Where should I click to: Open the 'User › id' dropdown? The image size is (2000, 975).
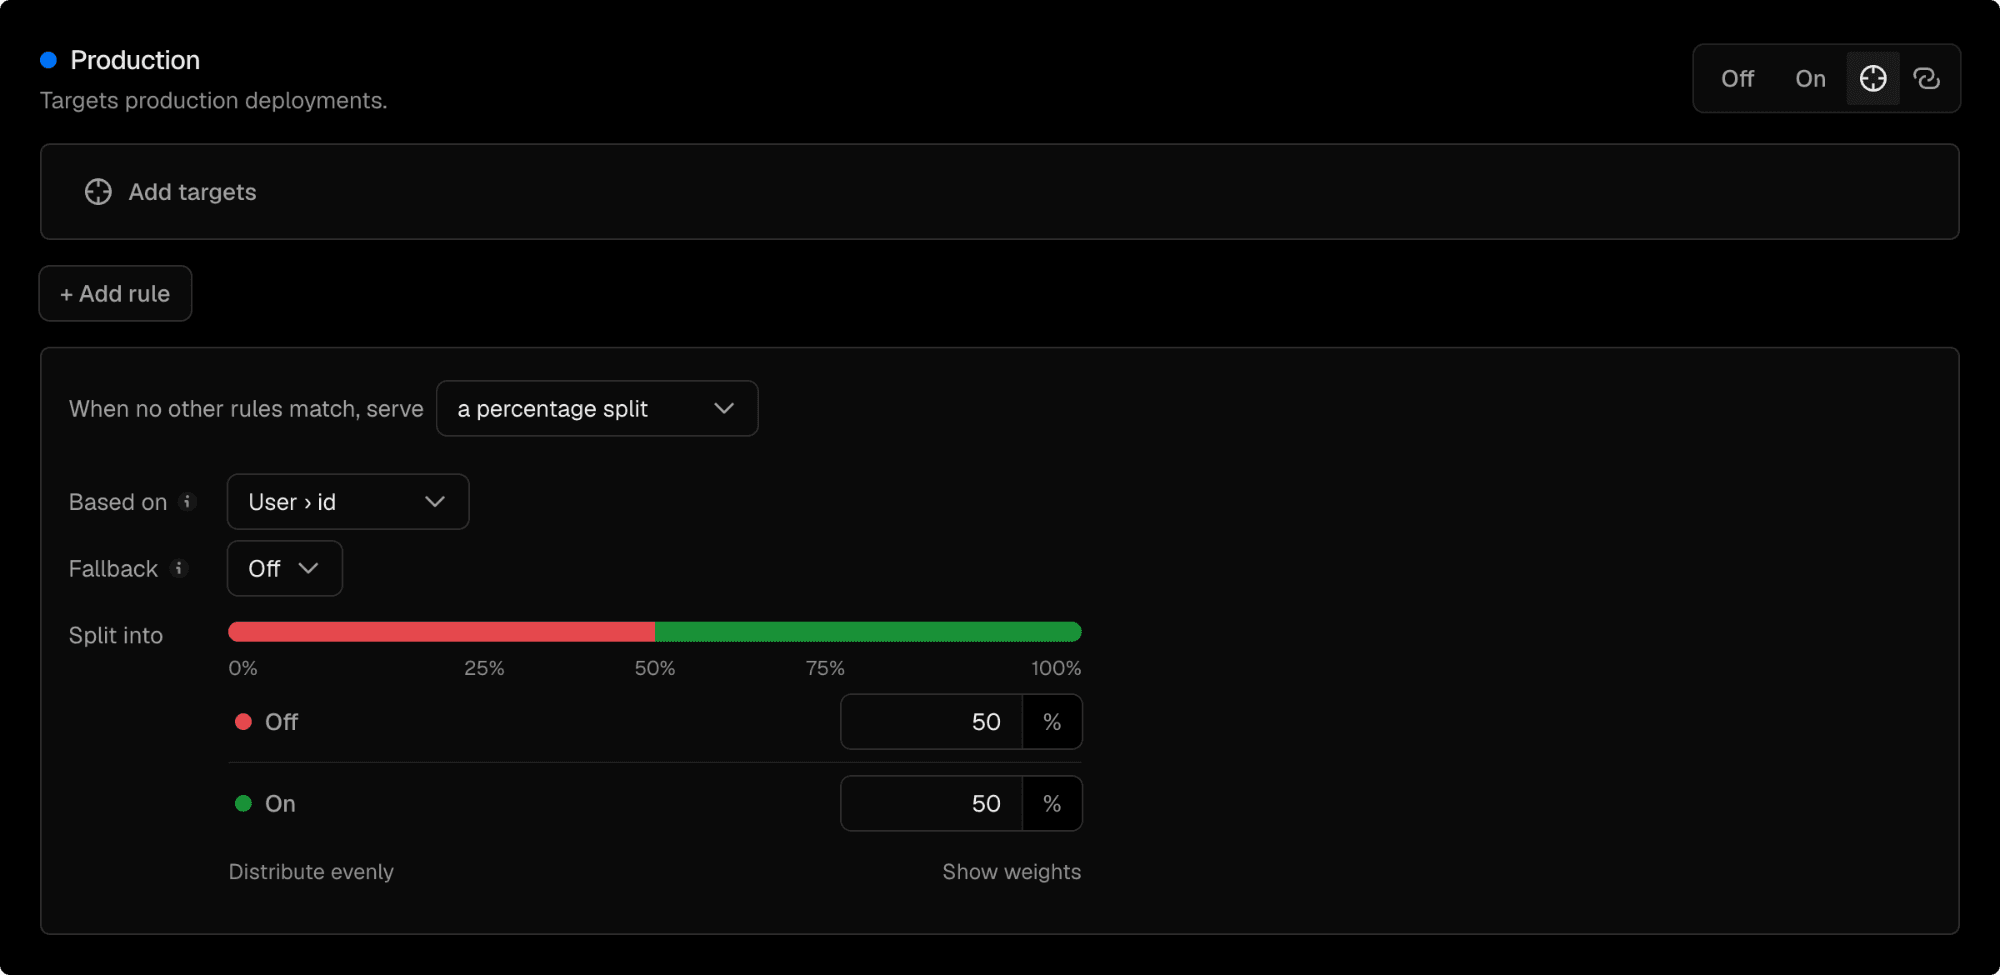coord(348,501)
